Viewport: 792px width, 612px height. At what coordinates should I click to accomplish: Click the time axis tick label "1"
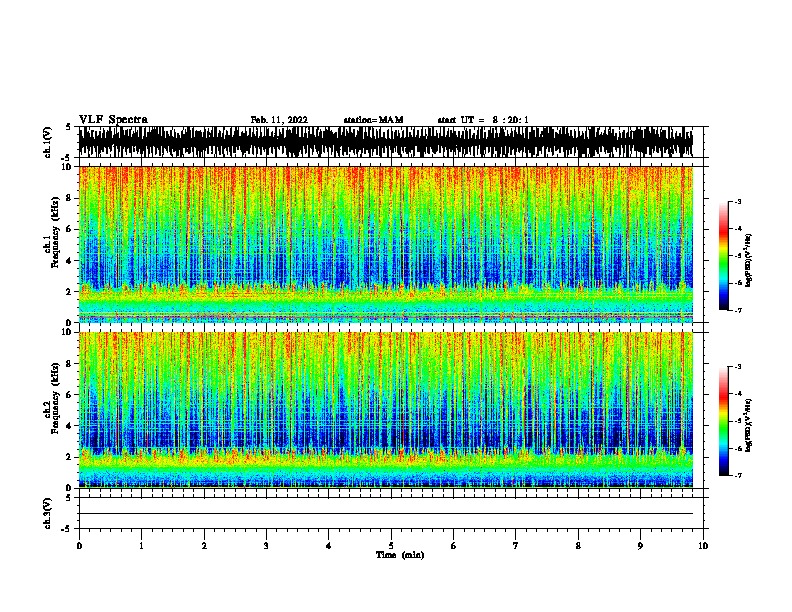(x=141, y=546)
